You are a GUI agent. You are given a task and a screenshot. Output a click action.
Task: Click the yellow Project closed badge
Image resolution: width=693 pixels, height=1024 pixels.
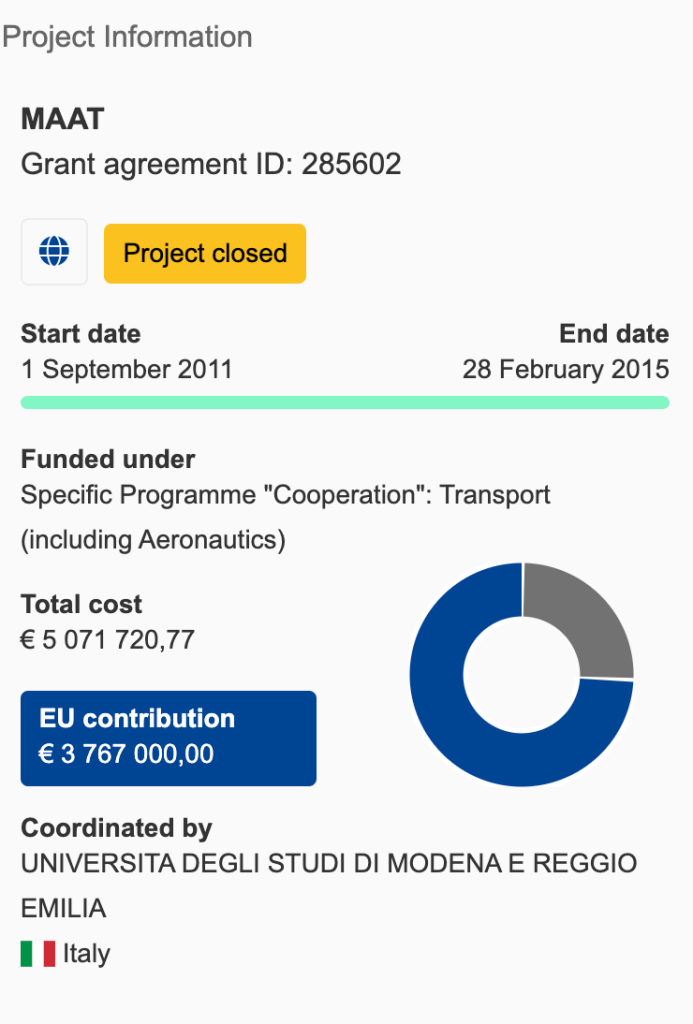(x=205, y=253)
